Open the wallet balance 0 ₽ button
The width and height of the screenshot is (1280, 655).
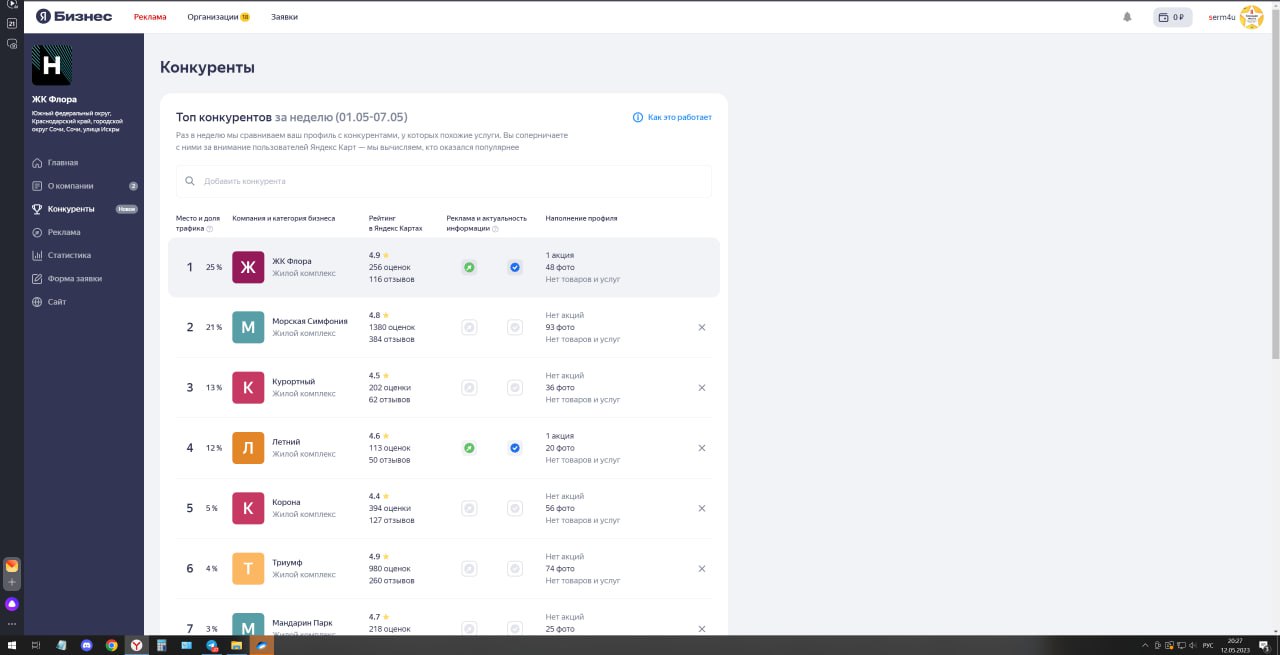[x=1172, y=17]
